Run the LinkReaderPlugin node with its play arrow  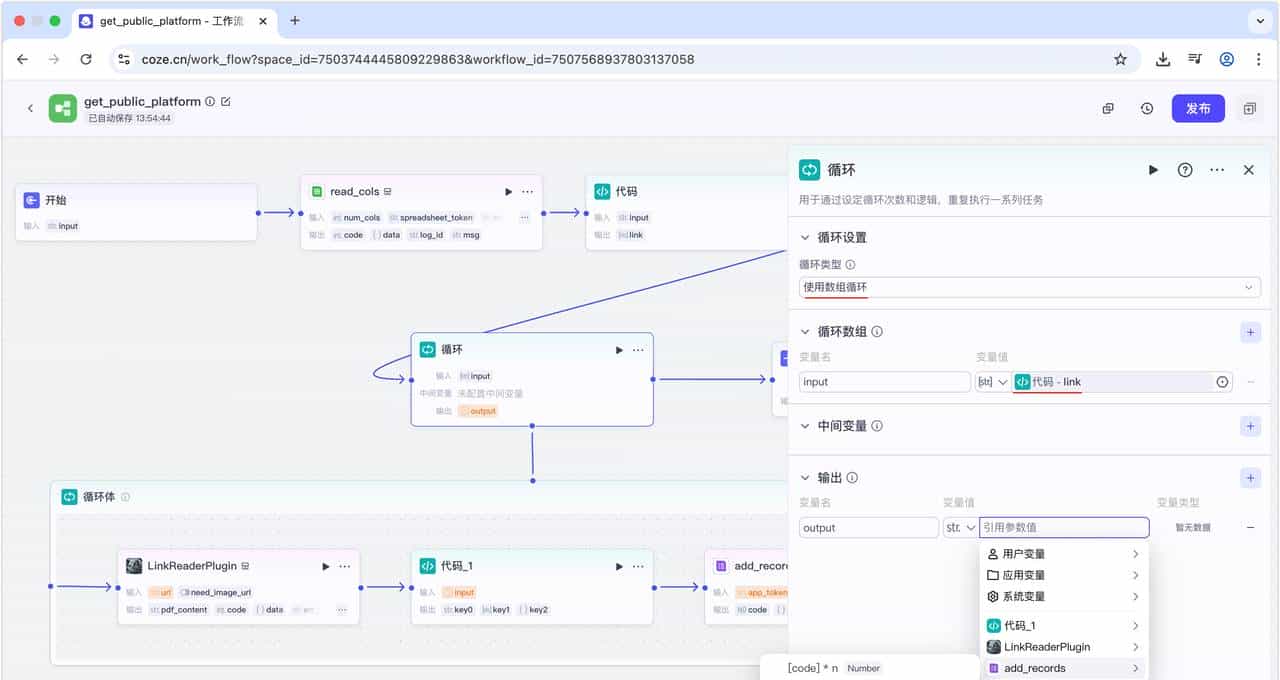pyautogui.click(x=324, y=565)
